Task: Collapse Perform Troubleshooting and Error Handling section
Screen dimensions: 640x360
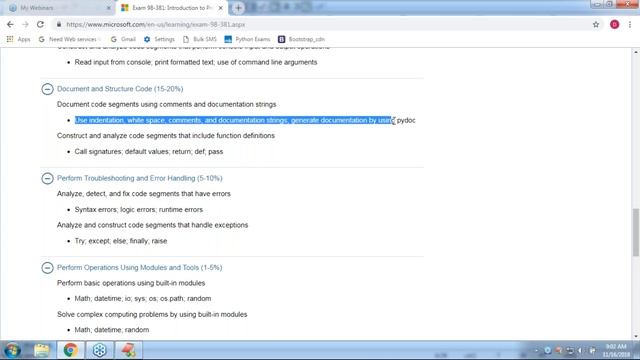Action: (x=47, y=178)
